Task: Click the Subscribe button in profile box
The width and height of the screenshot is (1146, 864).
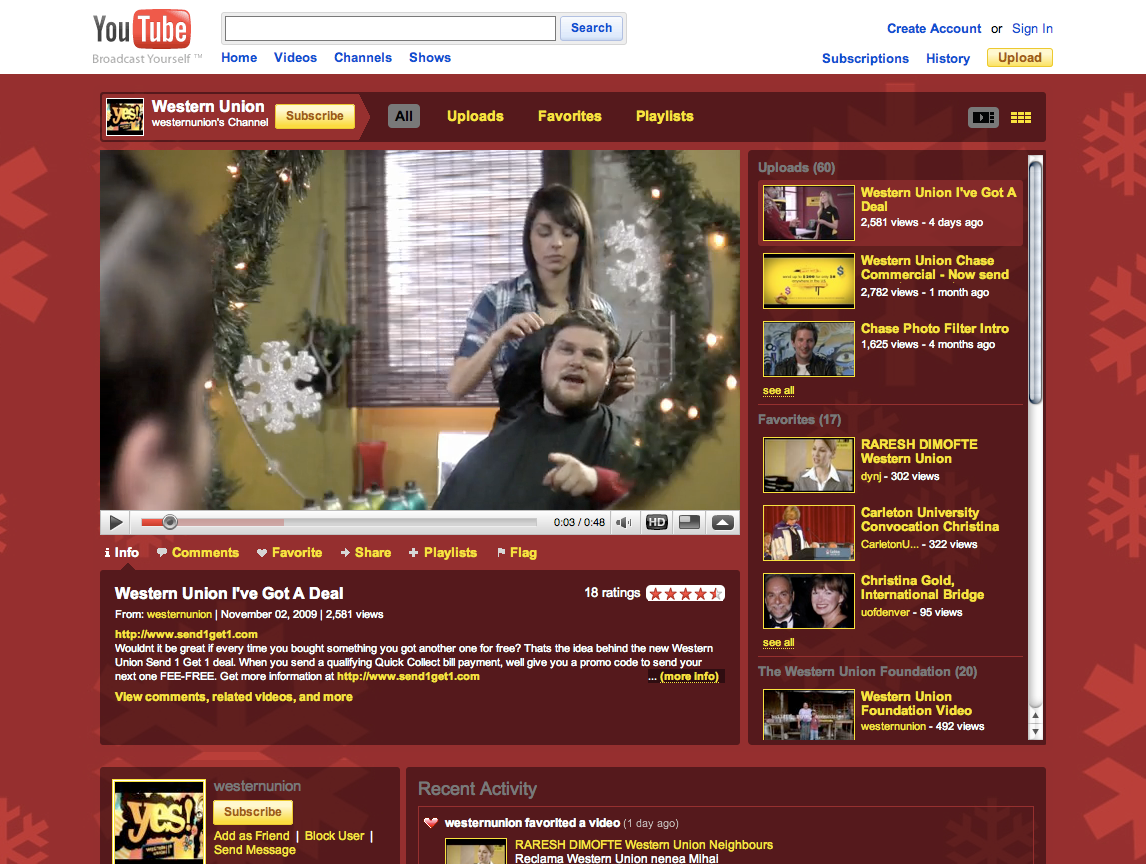Action: [252, 812]
